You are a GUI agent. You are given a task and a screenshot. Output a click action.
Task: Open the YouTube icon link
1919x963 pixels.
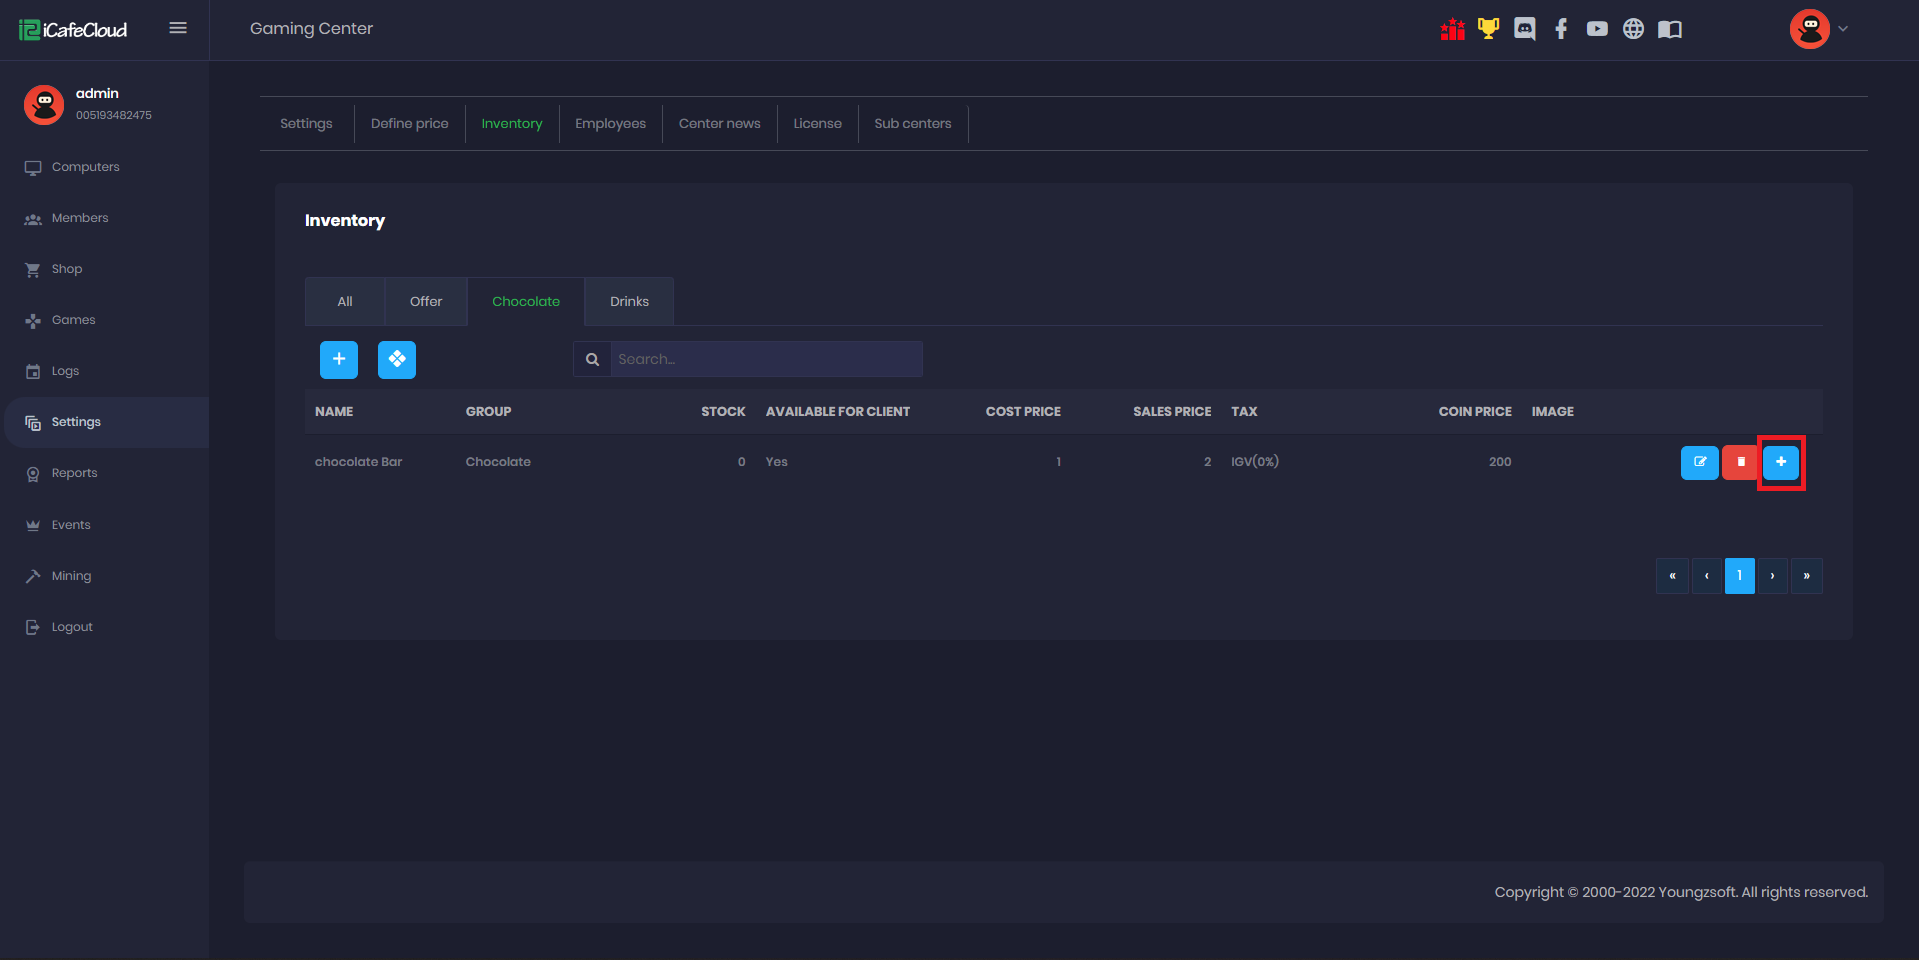1597,29
